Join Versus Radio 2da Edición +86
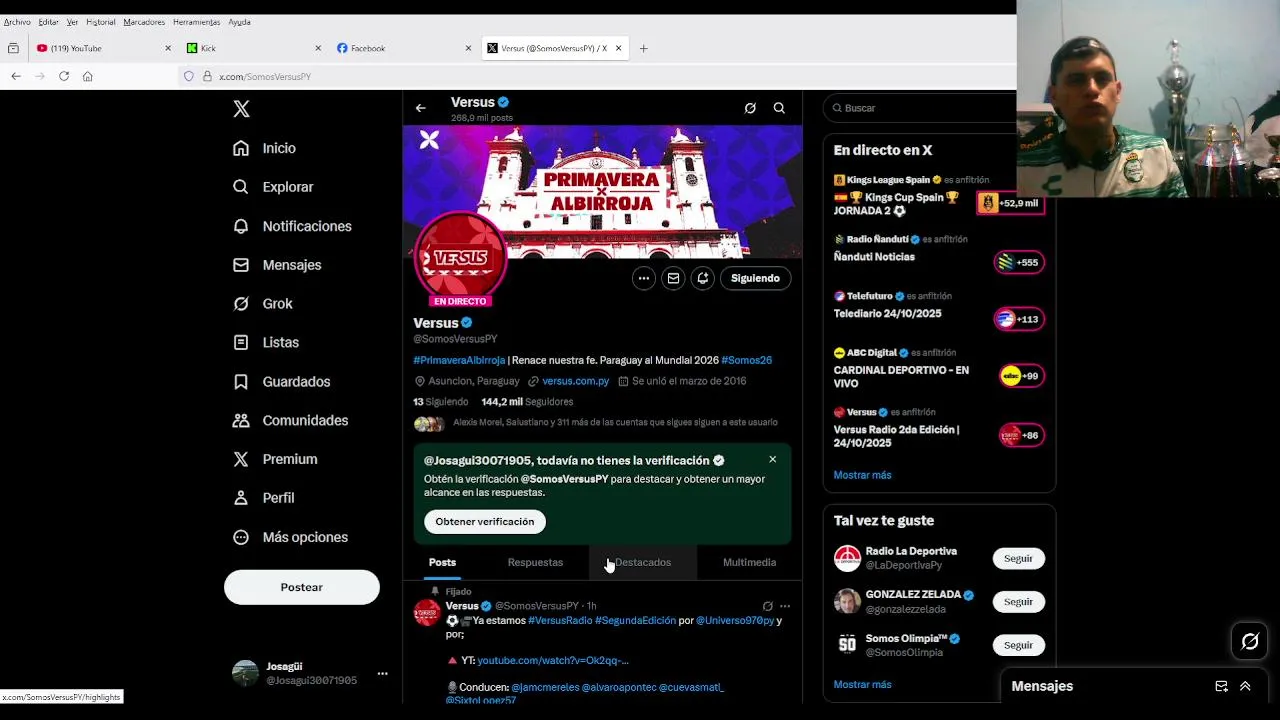1280x720 pixels. coord(1021,435)
